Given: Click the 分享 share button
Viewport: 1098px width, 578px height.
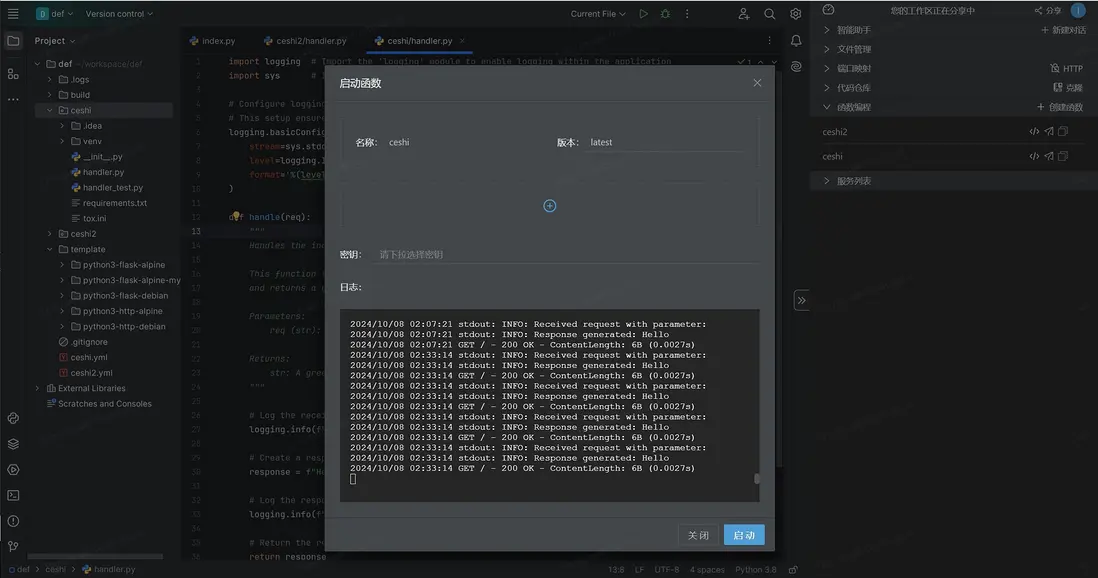Looking at the screenshot, I should [1048, 11].
